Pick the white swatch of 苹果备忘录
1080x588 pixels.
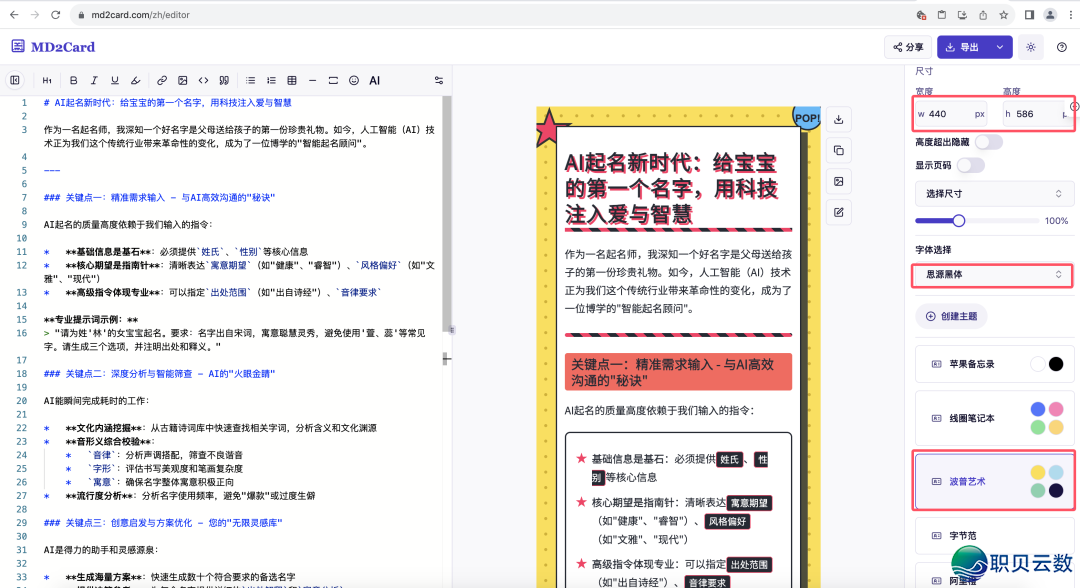(x=1037, y=364)
